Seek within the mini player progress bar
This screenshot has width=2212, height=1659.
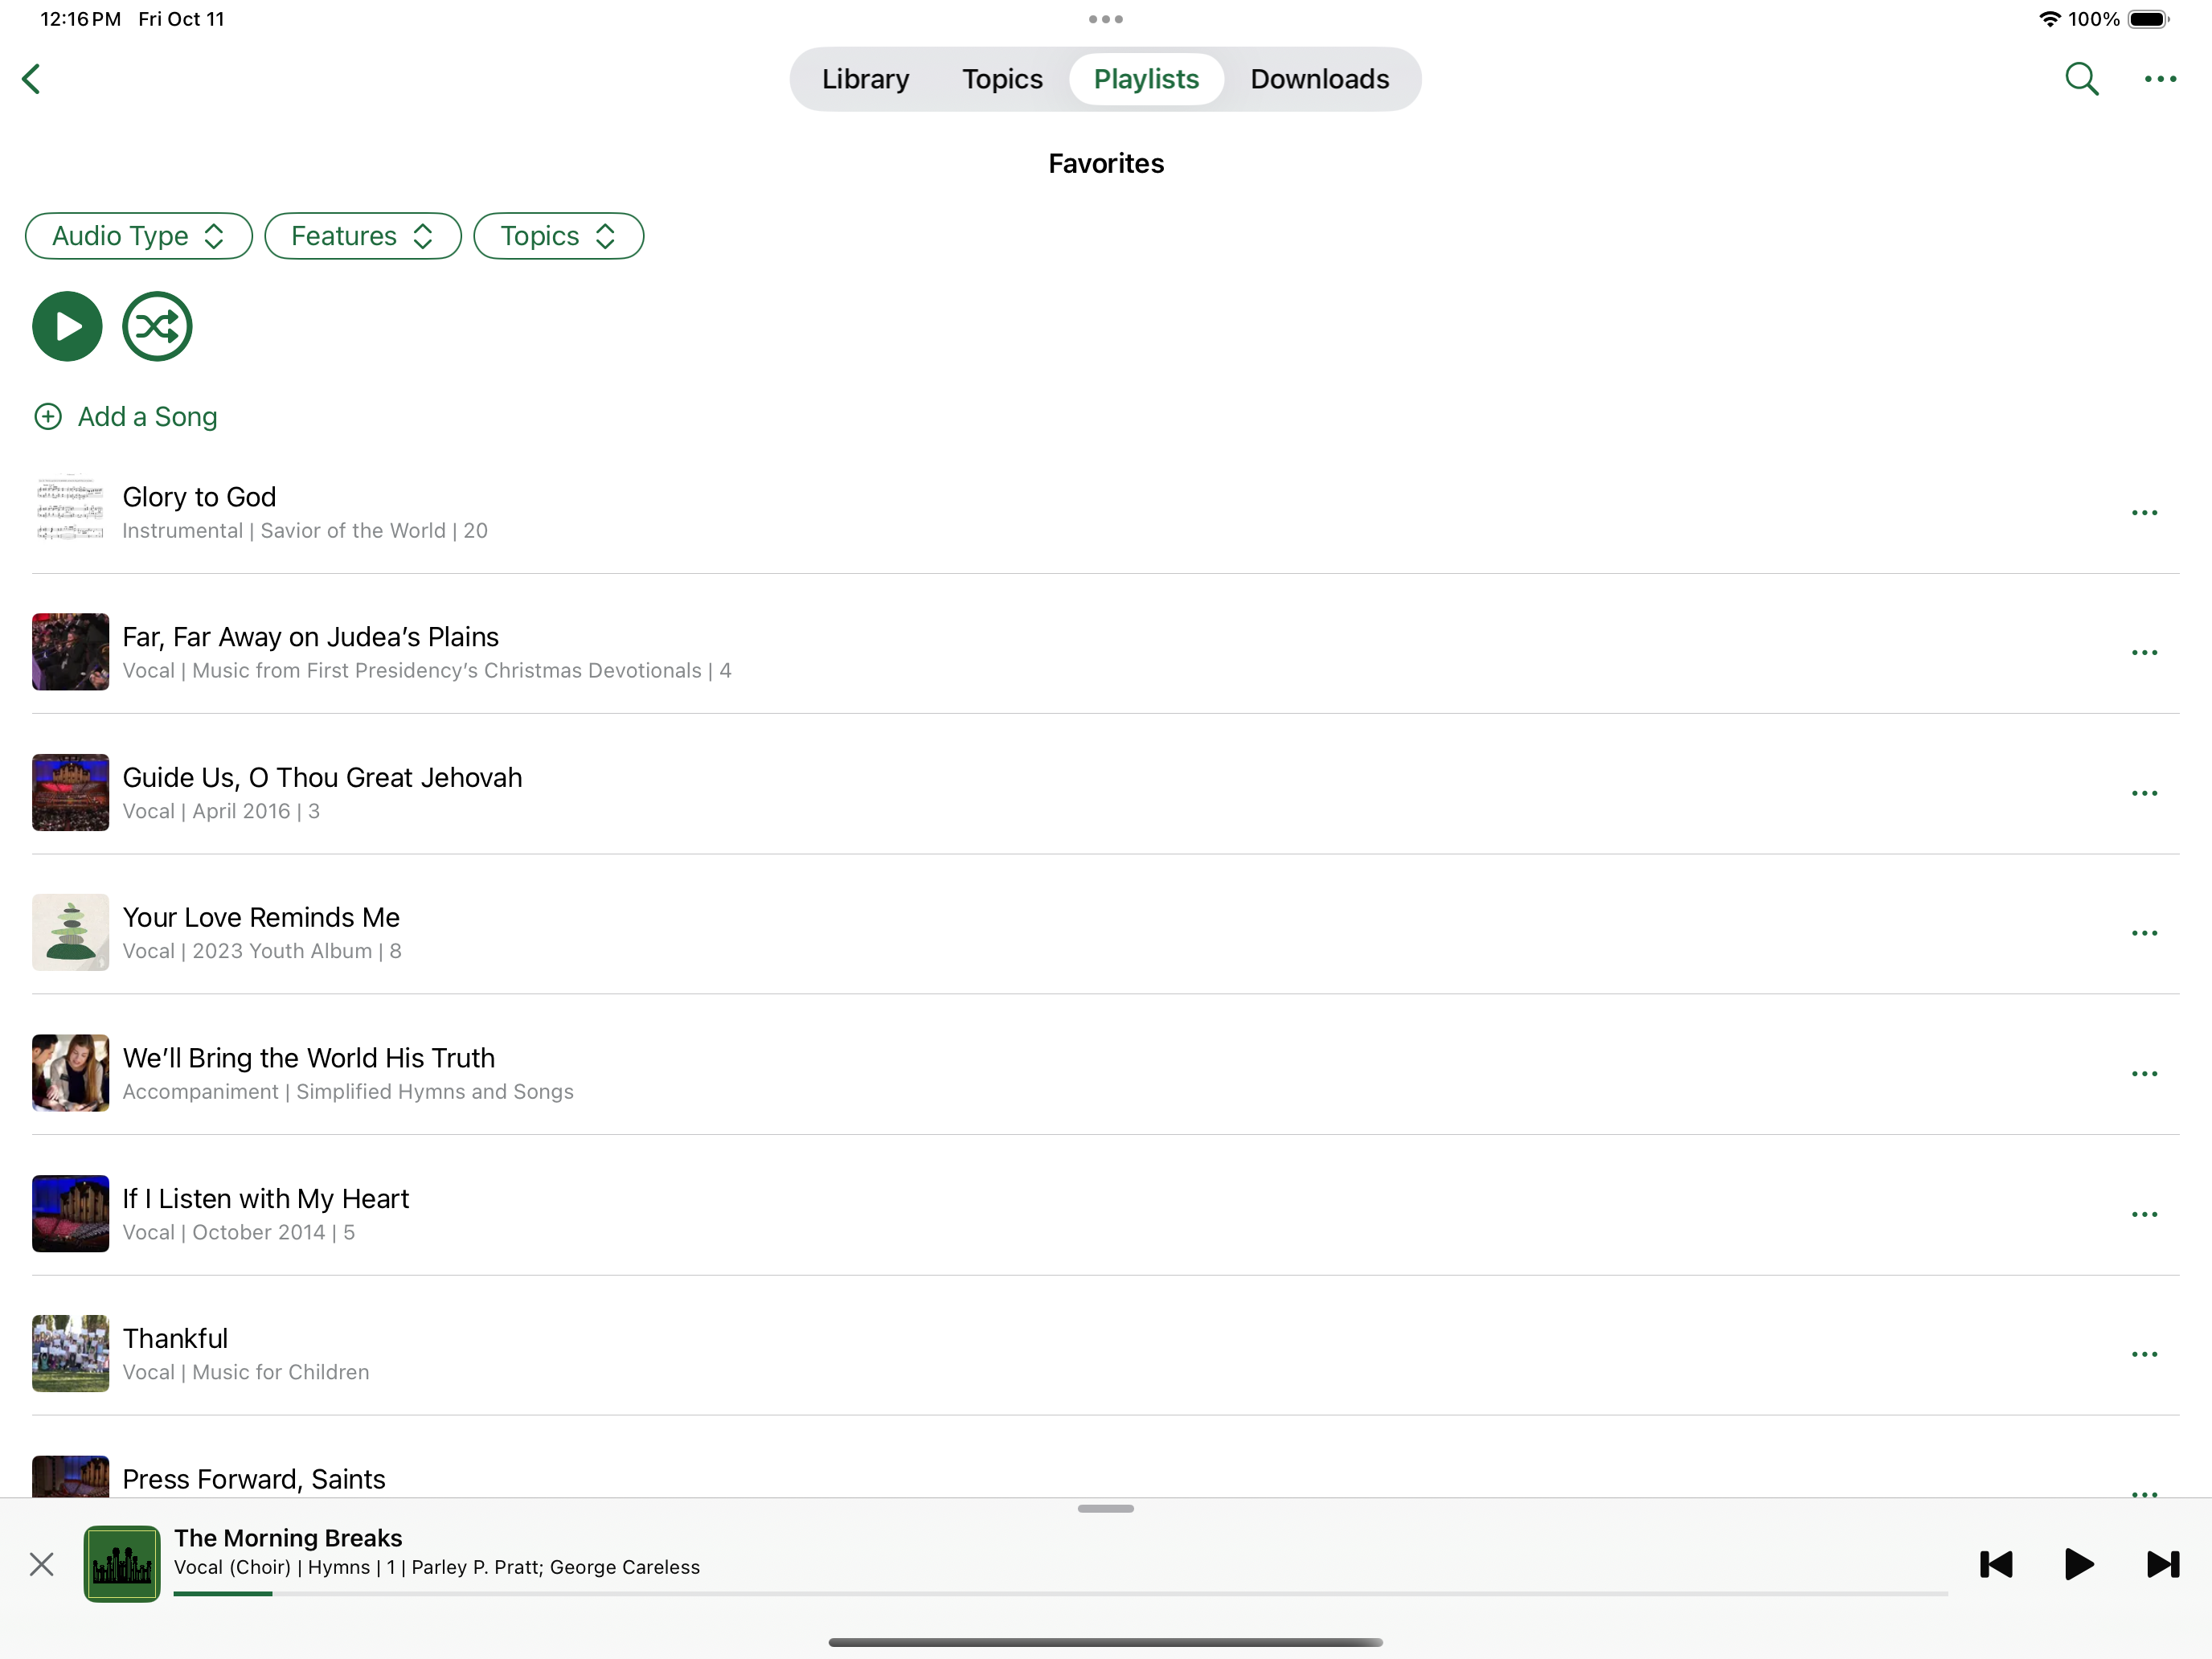tap(1061, 1593)
